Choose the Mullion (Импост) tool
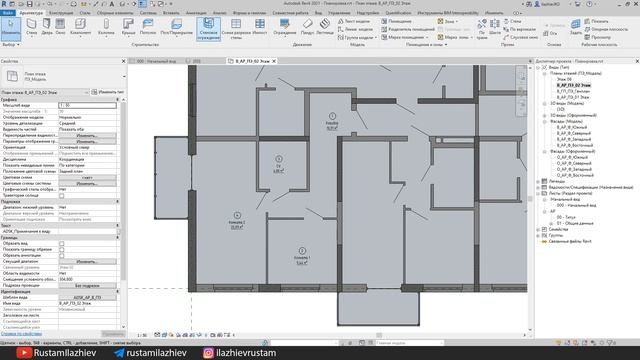Image resolution: width=640 pixels, height=360 pixels. [260, 27]
